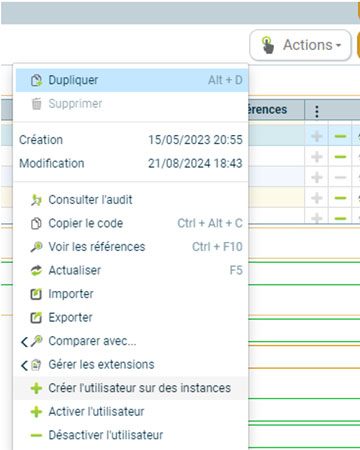360x450 pixels.
Task: Click the green minus in the second table row
Action: 340,157
